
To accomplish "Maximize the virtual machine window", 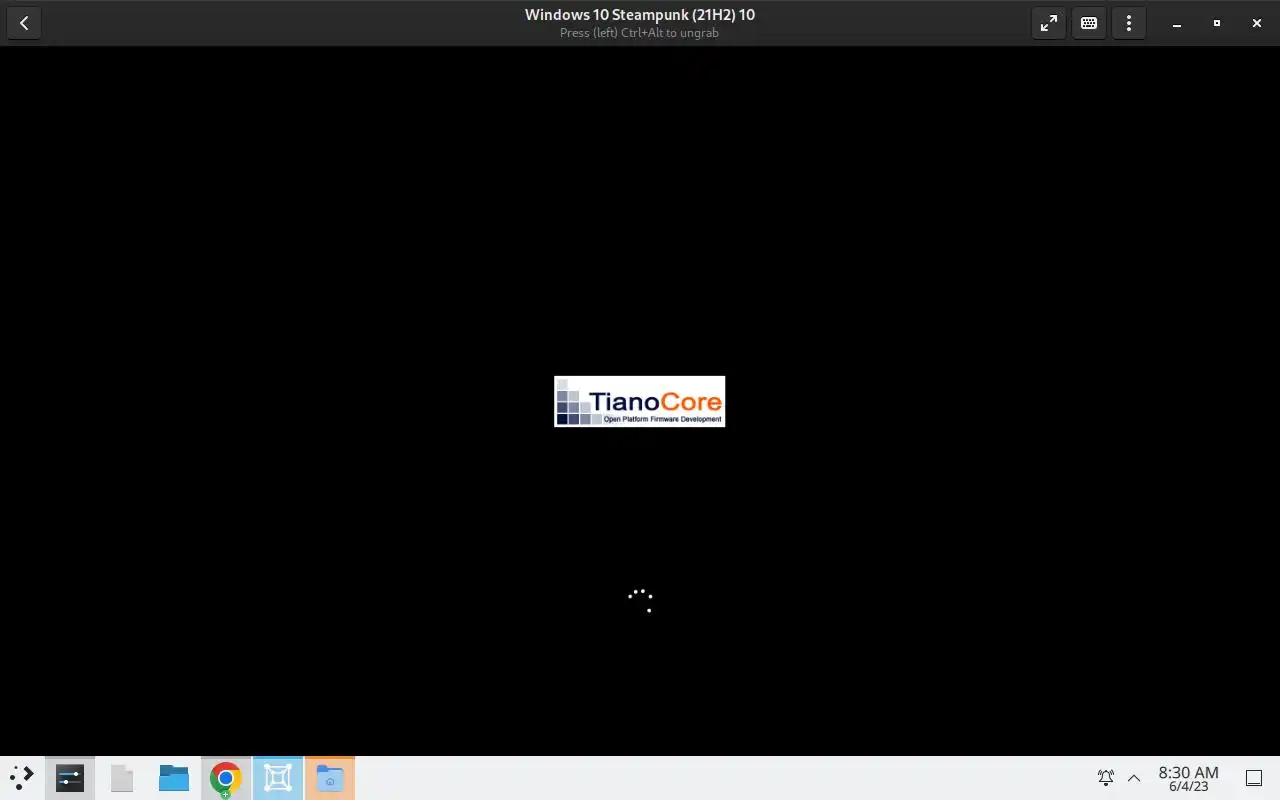I will pos(1217,23).
